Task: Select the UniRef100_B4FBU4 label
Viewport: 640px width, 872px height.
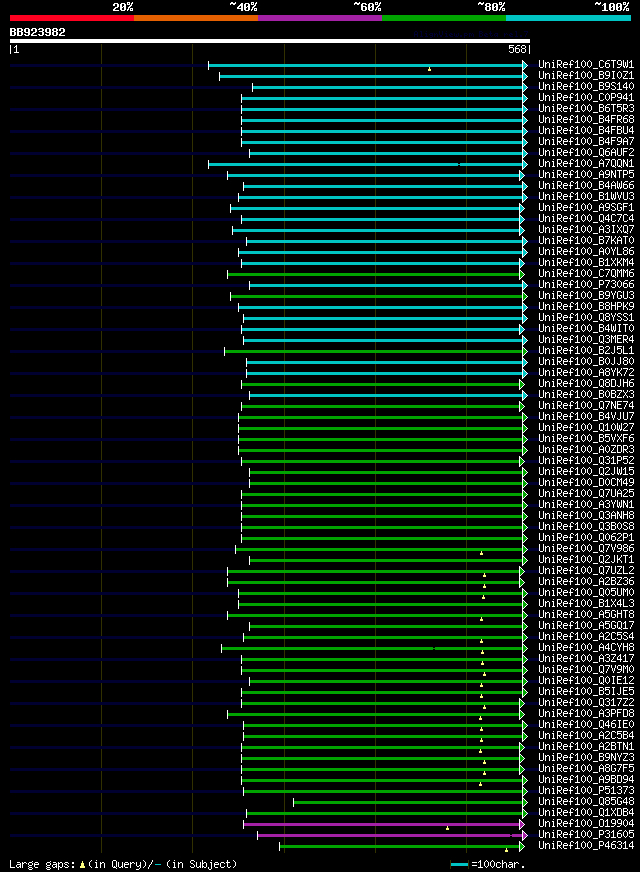Action: pyautogui.click(x=586, y=131)
